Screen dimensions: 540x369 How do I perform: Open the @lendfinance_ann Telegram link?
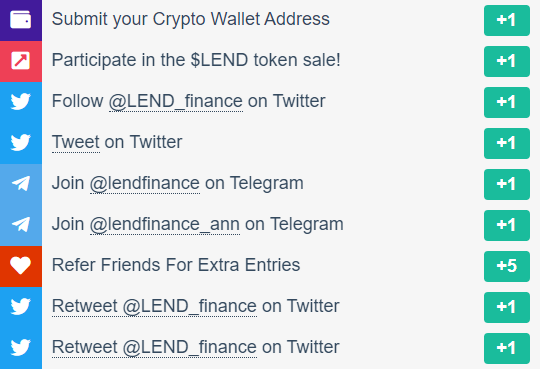165,225
